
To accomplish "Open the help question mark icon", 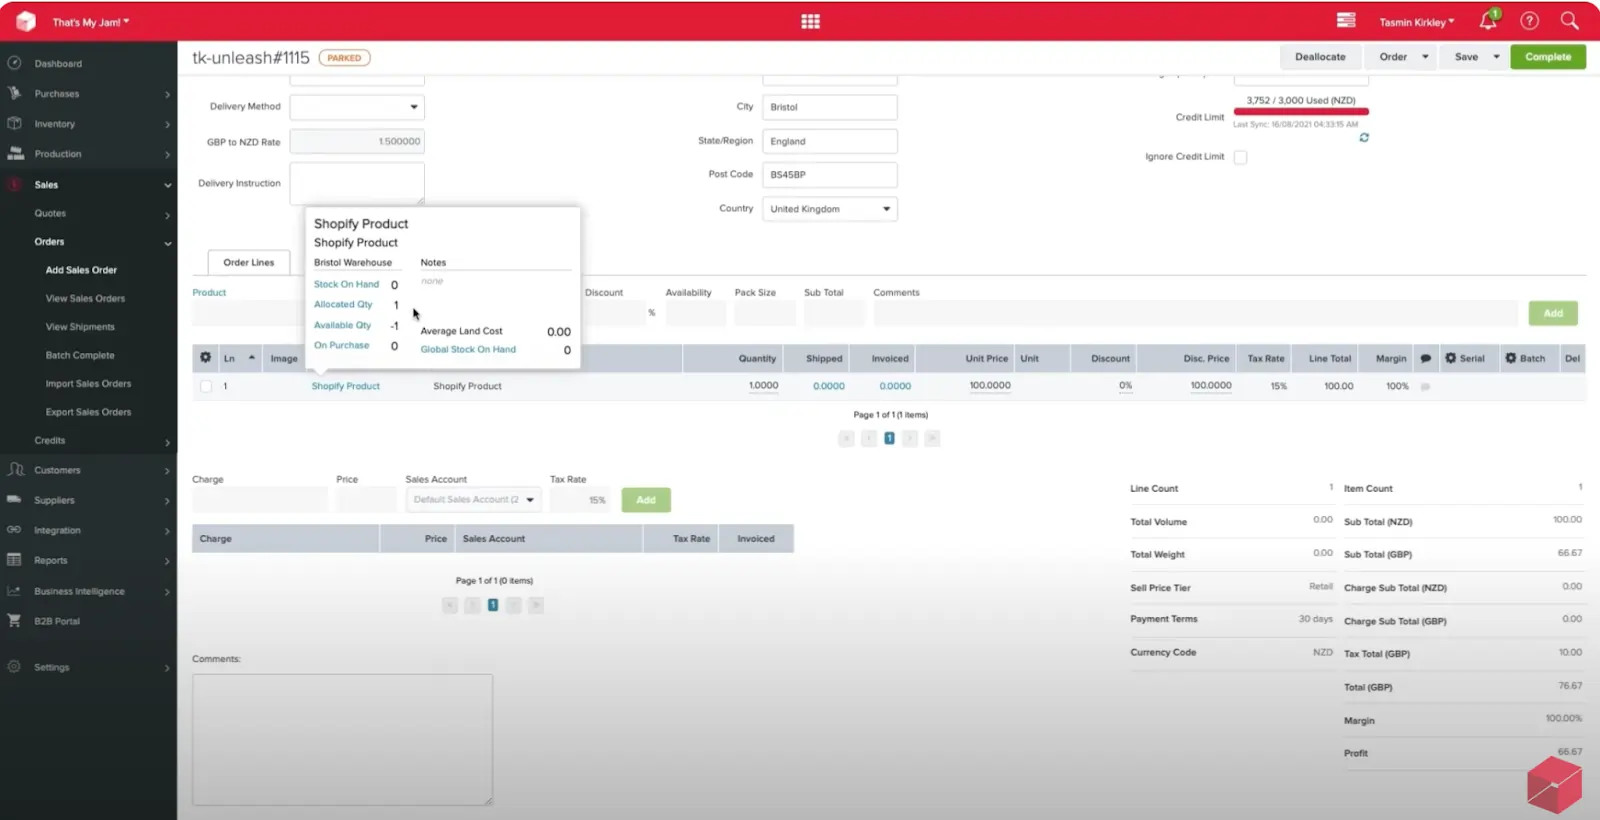I will coord(1529,21).
